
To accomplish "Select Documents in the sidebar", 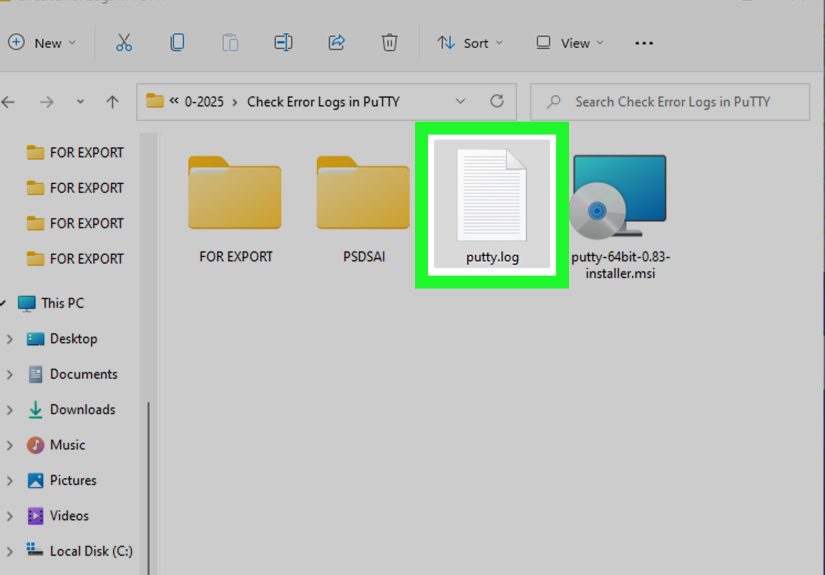I will point(72,374).
